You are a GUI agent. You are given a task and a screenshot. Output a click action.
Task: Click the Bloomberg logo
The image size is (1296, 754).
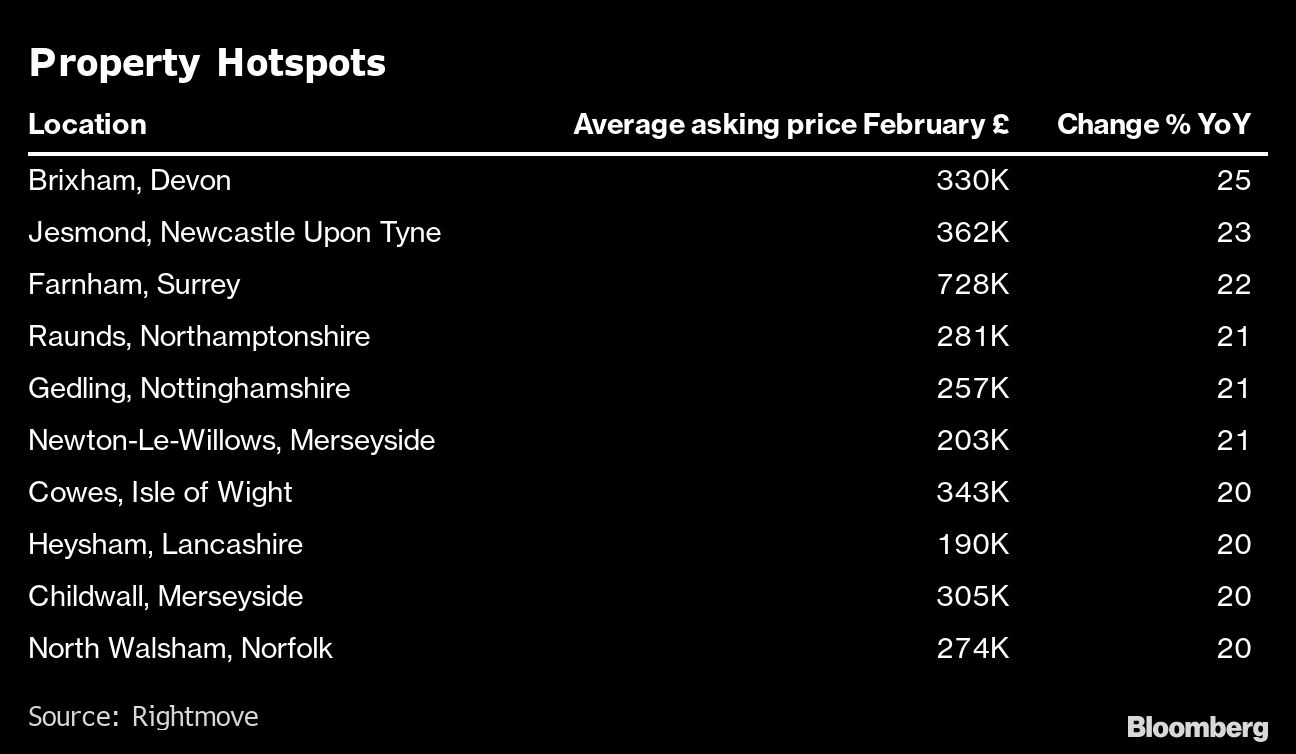pyautogui.click(x=1197, y=727)
